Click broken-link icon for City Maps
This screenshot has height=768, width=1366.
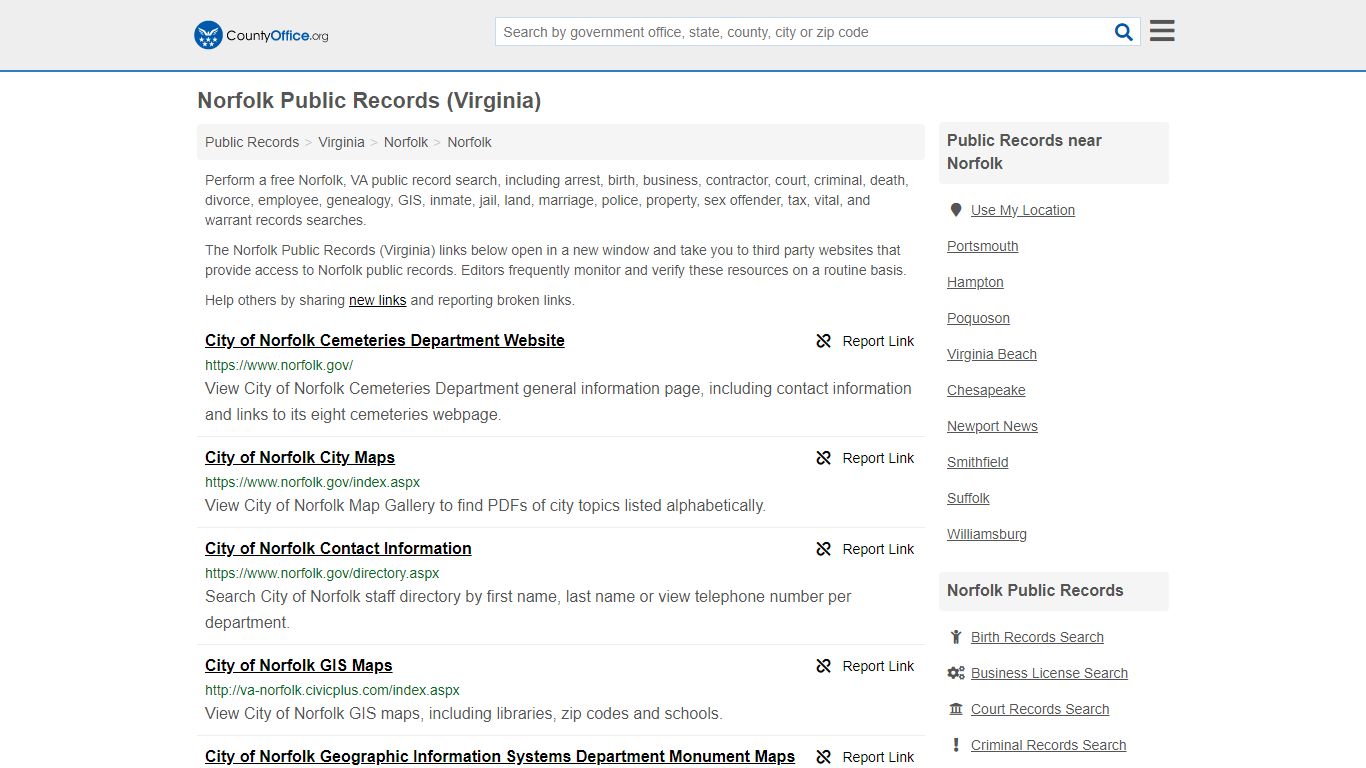824,458
